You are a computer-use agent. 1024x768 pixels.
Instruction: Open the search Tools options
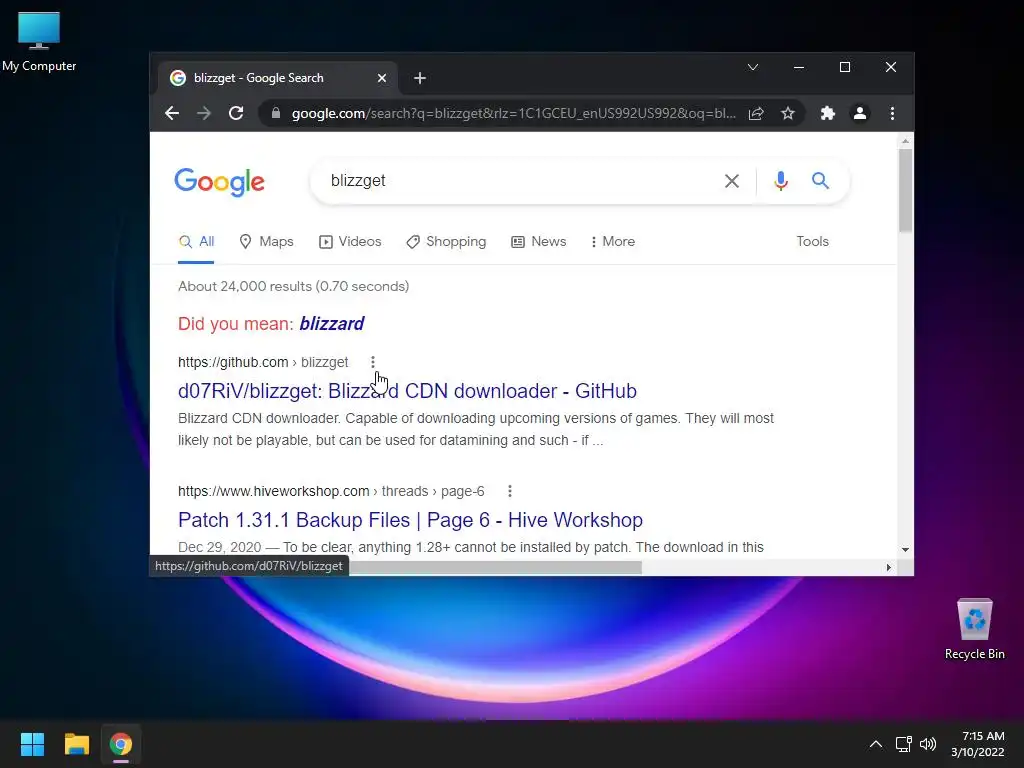(812, 242)
